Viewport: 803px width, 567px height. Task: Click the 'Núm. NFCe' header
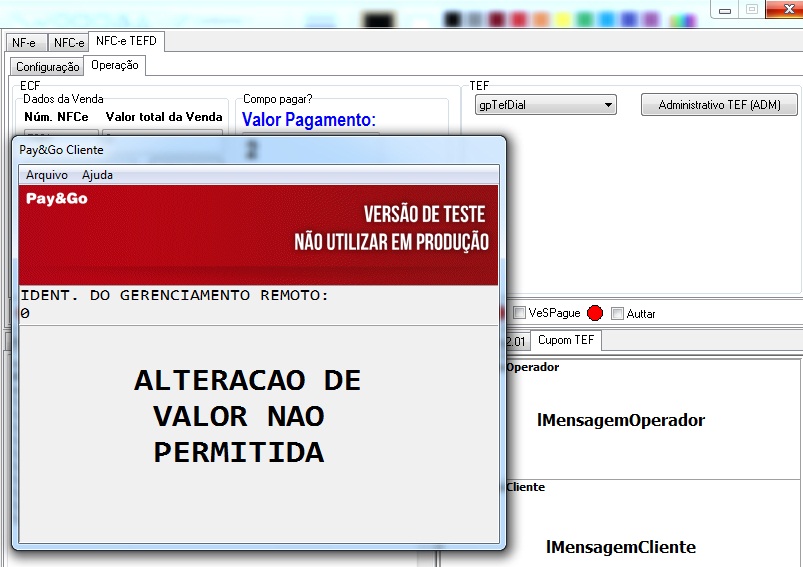point(56,117)
